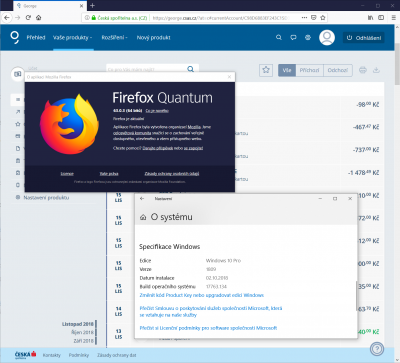Screen dimensions: 400x363
Task: Open Licenční podmínky pro software Microsoft link
Action: 208,328
